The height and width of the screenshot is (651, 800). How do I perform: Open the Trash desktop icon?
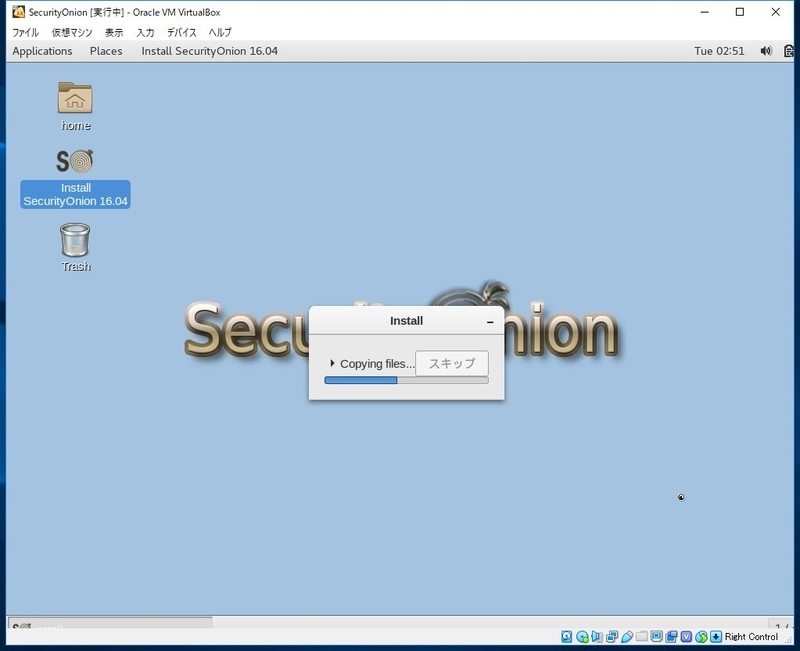click(75, 240)
